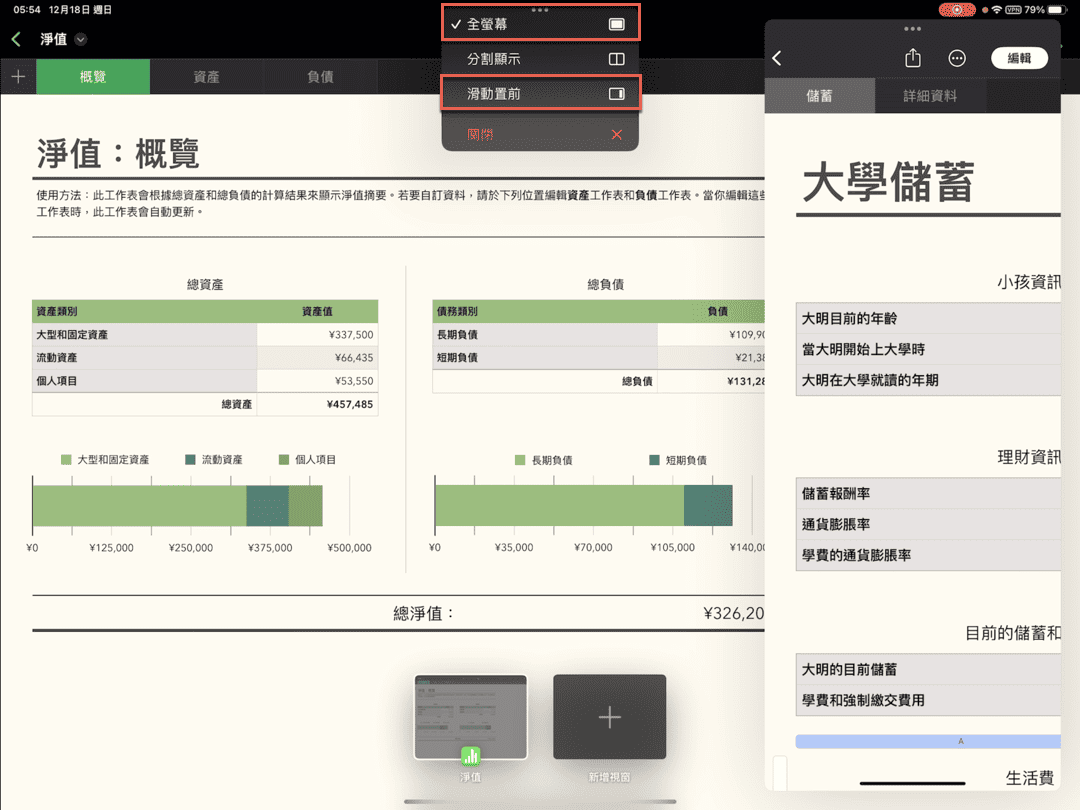Switch to the 負債 sheet tab
The image size is (1080, 810).
click(320, 76)
